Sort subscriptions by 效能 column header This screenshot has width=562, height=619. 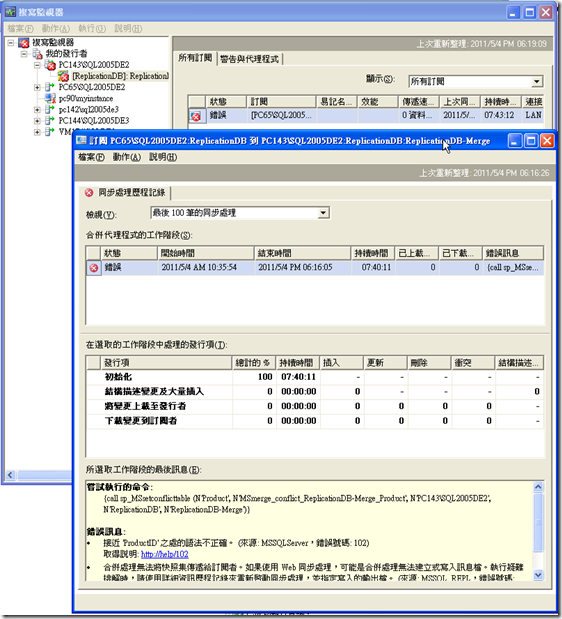point(378,102)
